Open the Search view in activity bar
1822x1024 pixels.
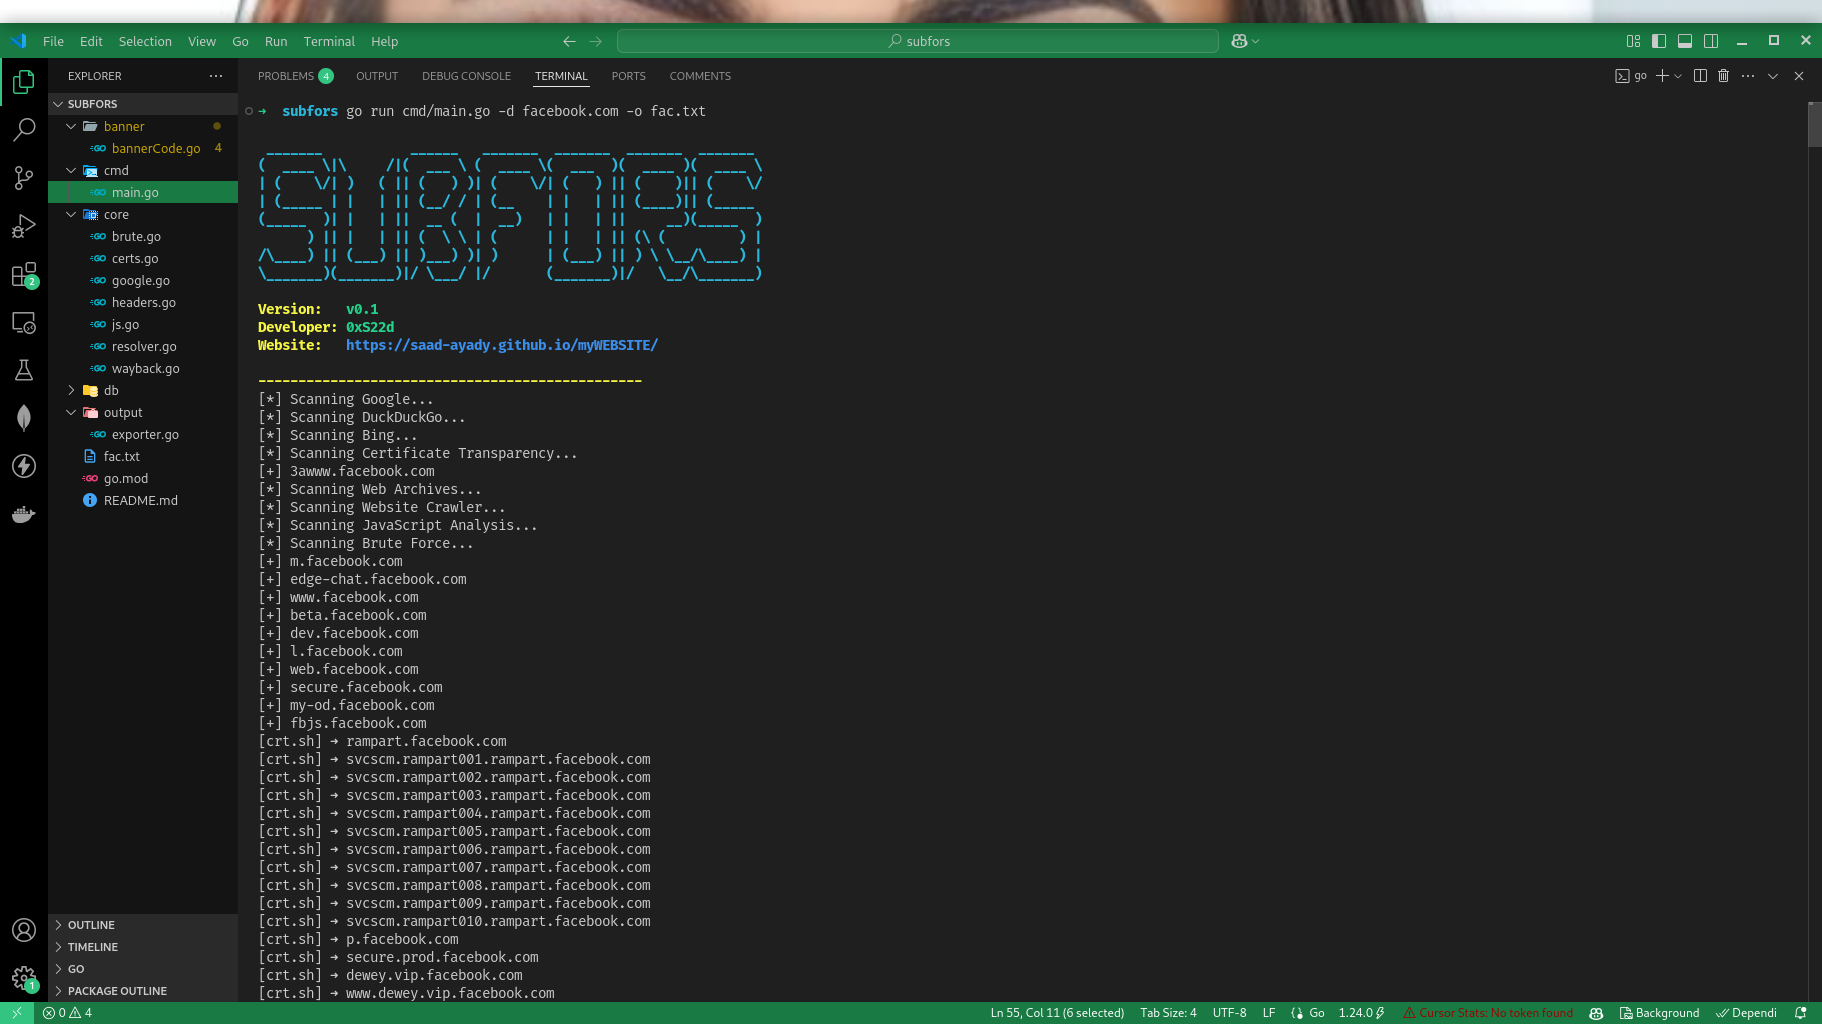(x=24, y=129)
